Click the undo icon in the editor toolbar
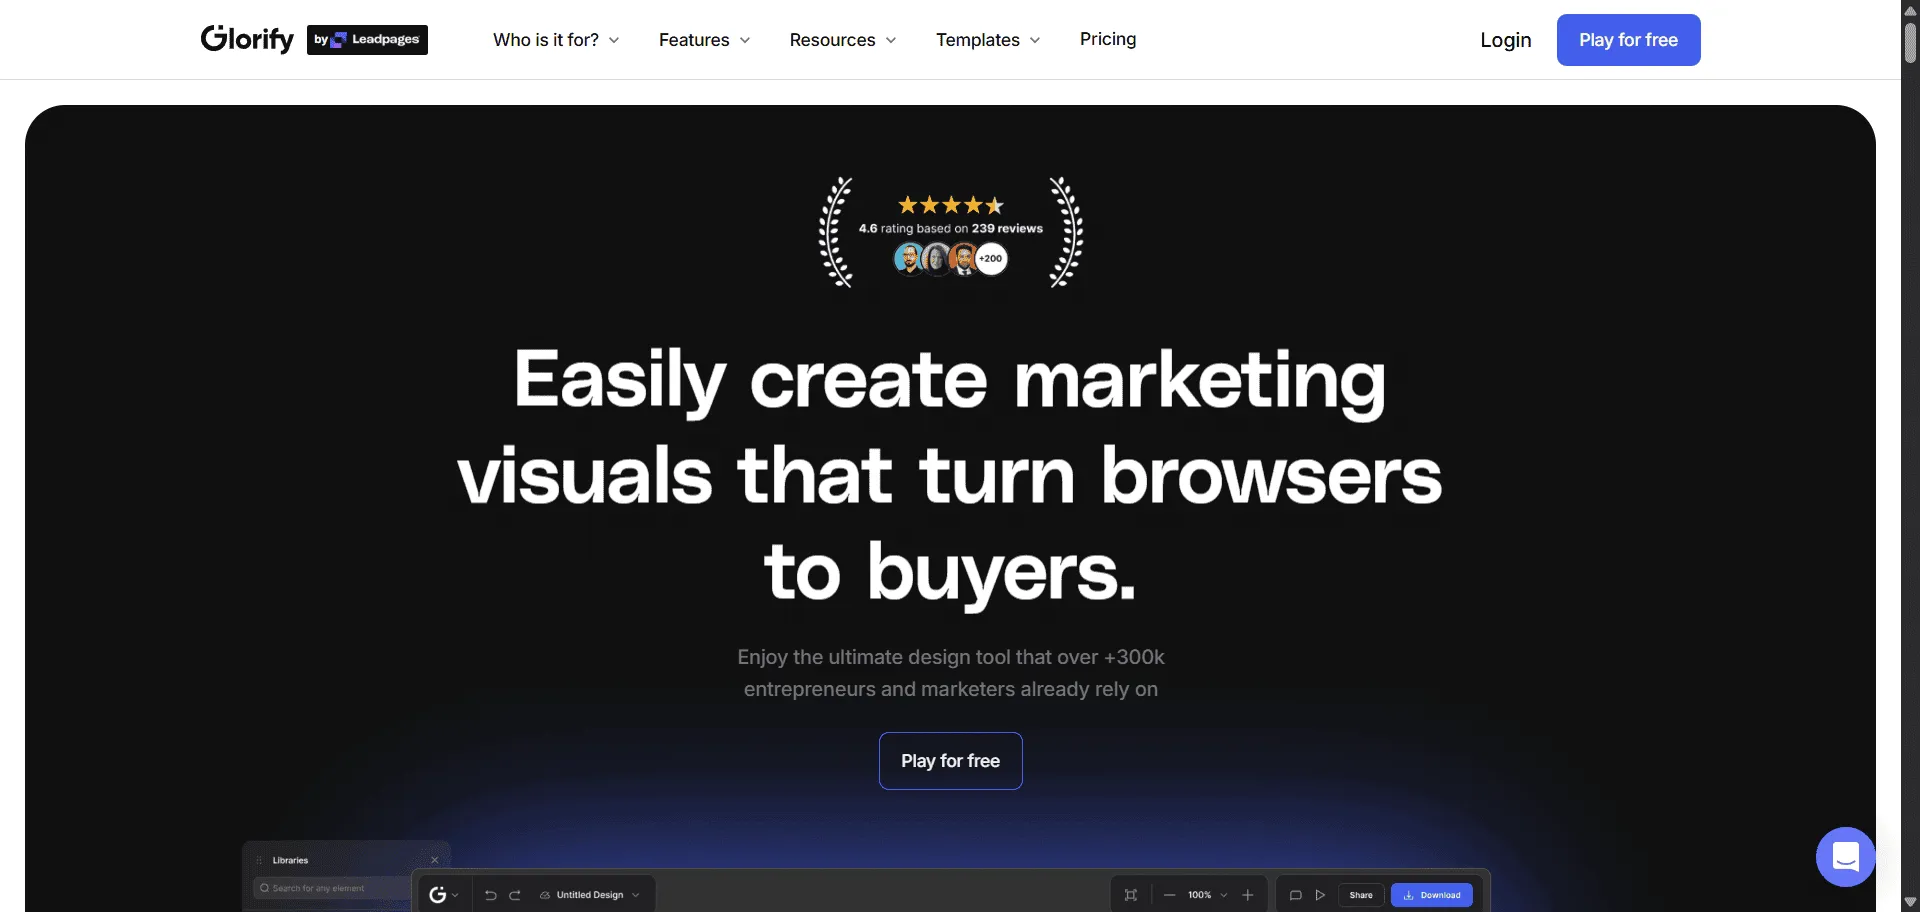The width and height of the screenshot is (1920, 912). coord(492,896)
